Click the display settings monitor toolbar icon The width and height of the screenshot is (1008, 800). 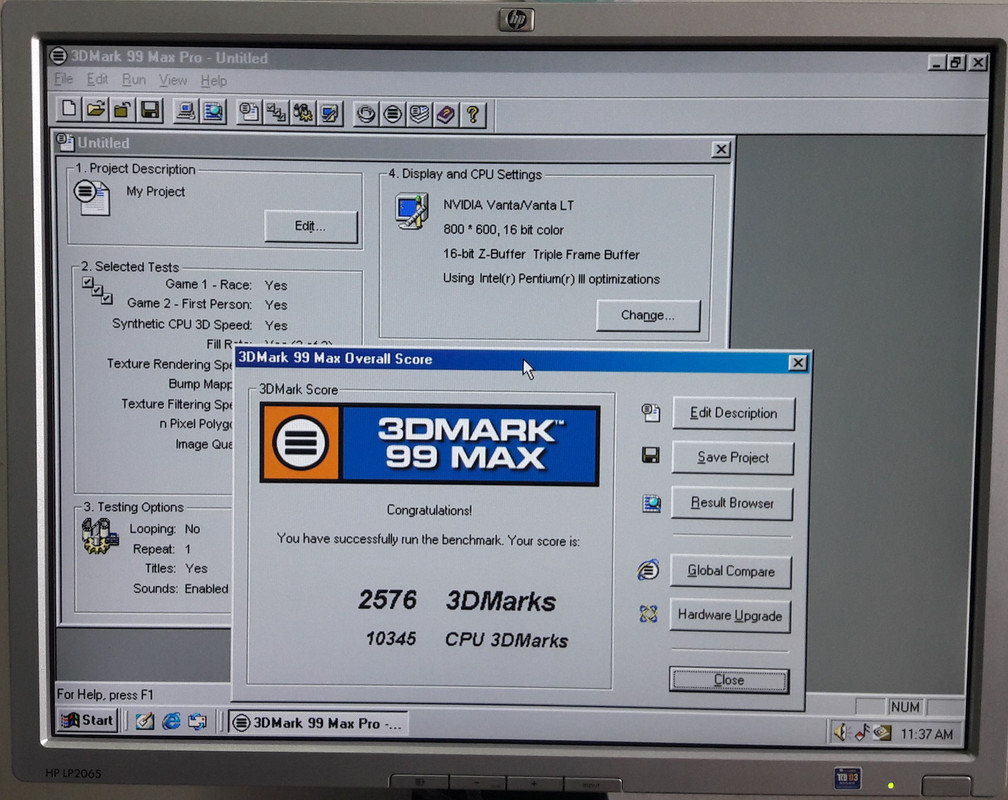(330, 114)
